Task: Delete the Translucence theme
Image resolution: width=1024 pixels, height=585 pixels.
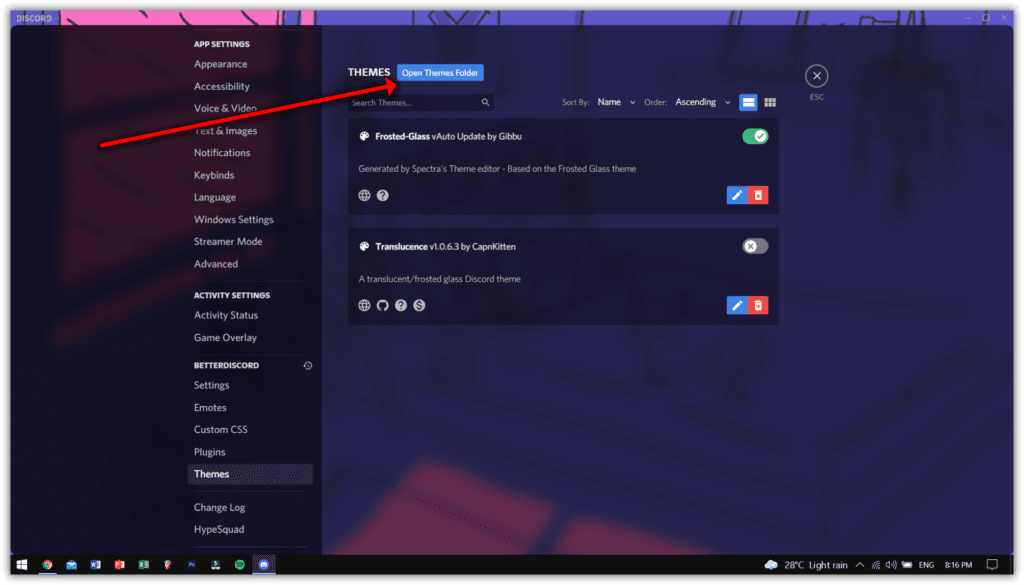Action: tap(758, 305)
